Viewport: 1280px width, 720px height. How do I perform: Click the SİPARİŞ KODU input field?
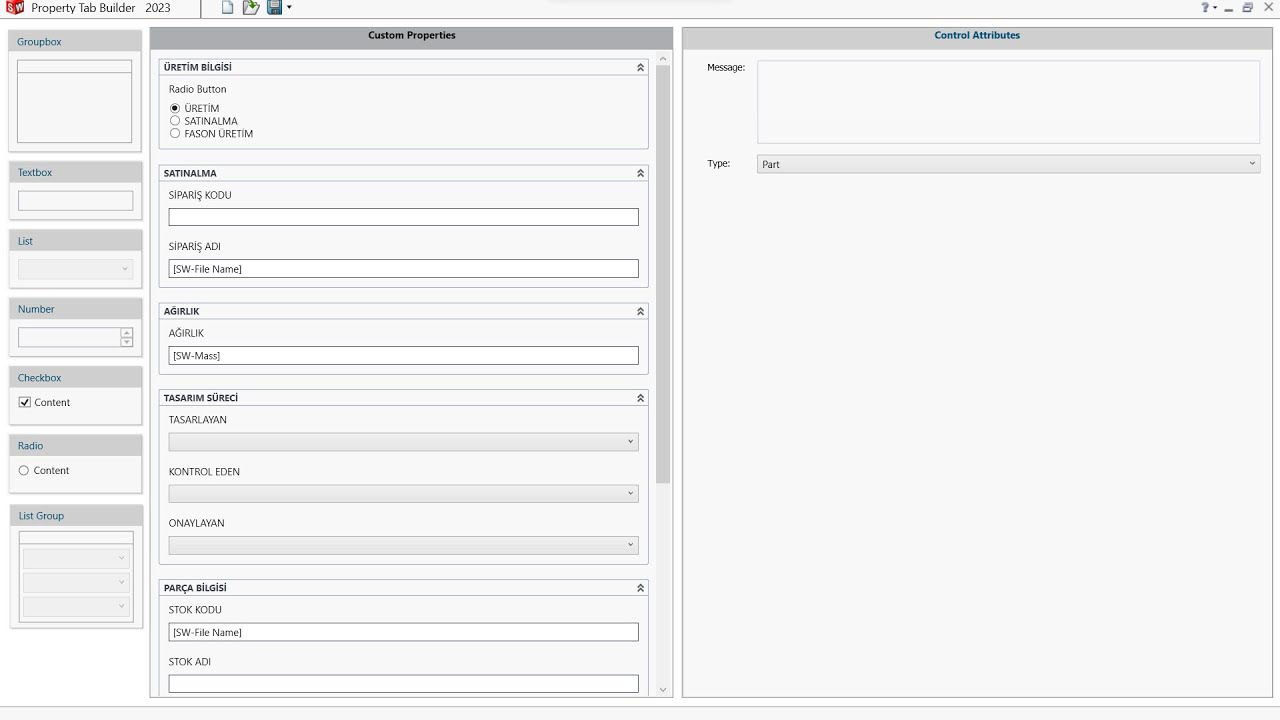[403, 217]
